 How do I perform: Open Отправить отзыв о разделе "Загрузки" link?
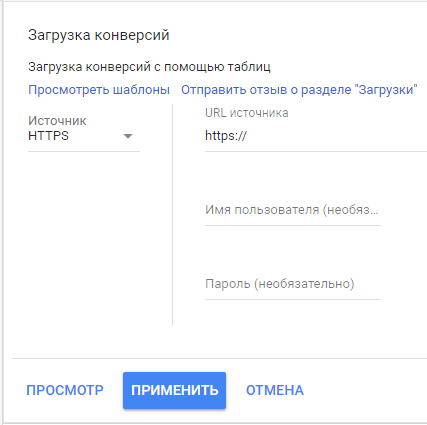[299, 90]
